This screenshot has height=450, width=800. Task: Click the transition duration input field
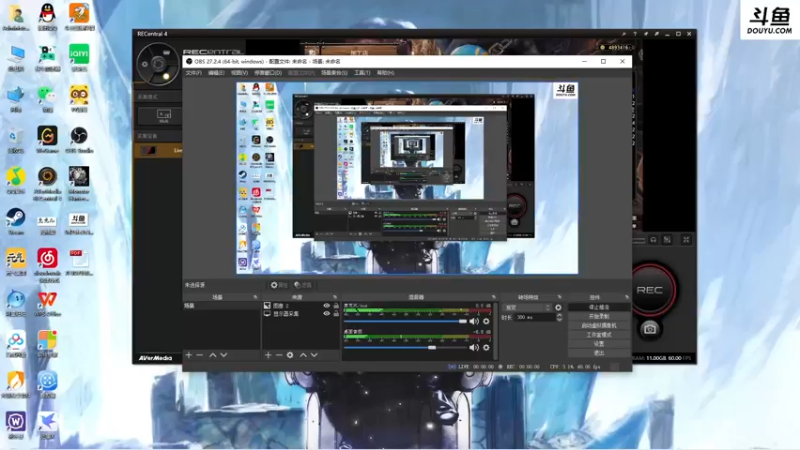(535, 317)
